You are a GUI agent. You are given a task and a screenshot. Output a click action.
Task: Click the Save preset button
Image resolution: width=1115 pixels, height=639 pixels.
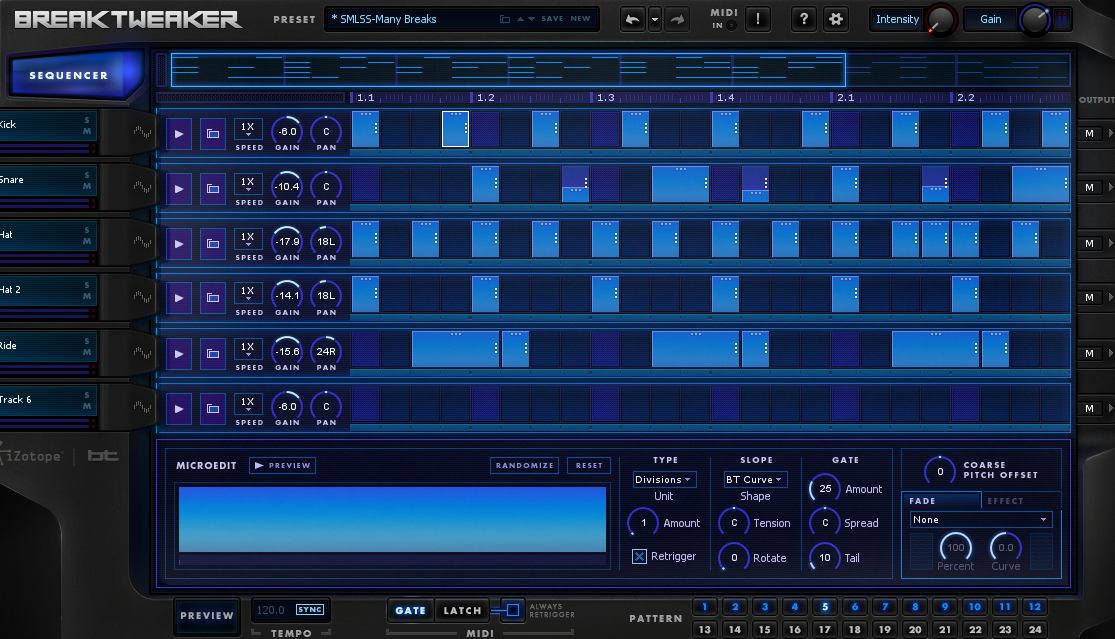(x=552, y=19)
